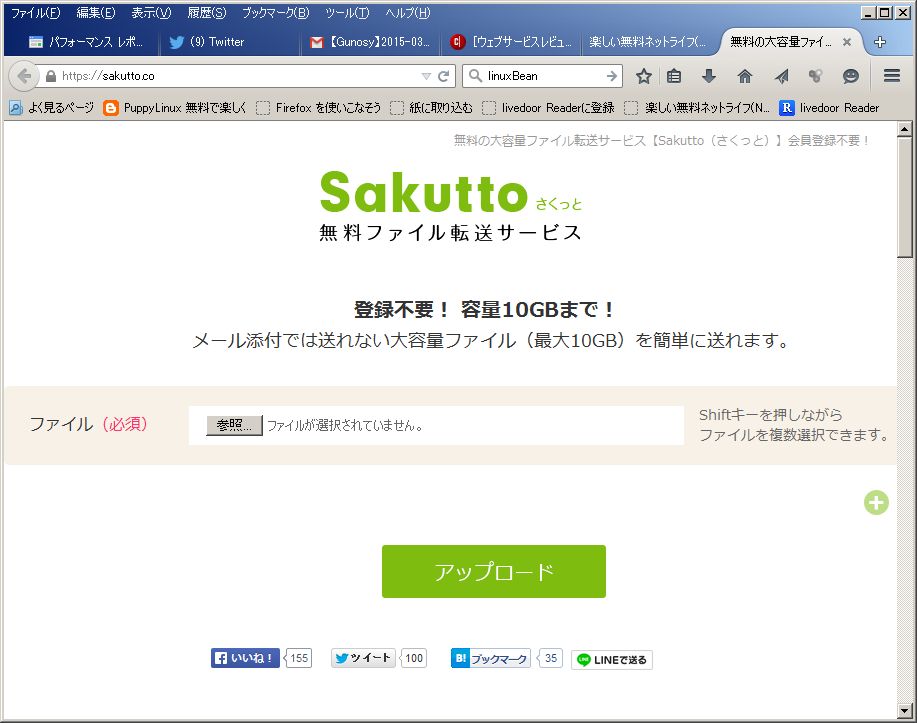
Task: Click the Hatena ブックマーク button
Action: [491, 659]
